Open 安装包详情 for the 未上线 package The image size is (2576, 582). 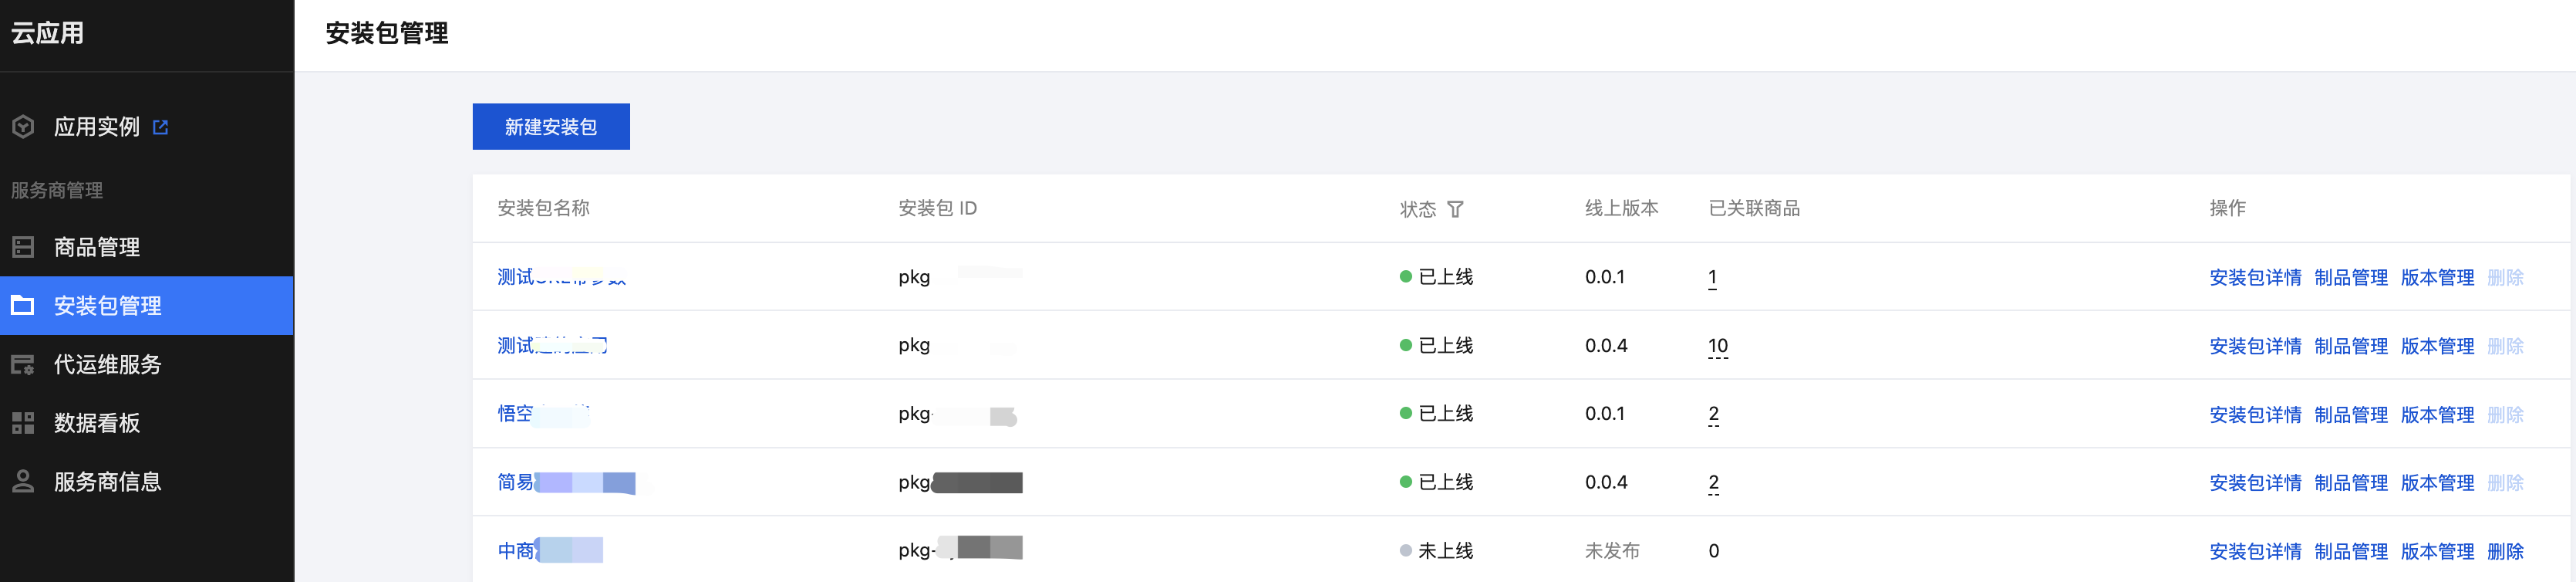2254,551
